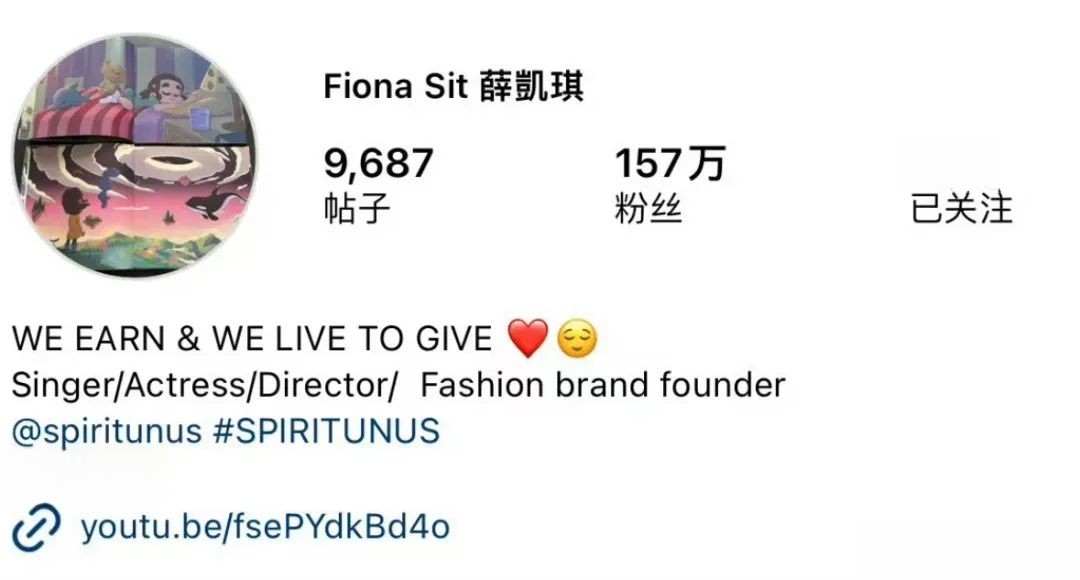Click the Singer/Actress/Director bio line
Image resolution: width=1080 pixels, height=580 pixels.
point(398,385)
